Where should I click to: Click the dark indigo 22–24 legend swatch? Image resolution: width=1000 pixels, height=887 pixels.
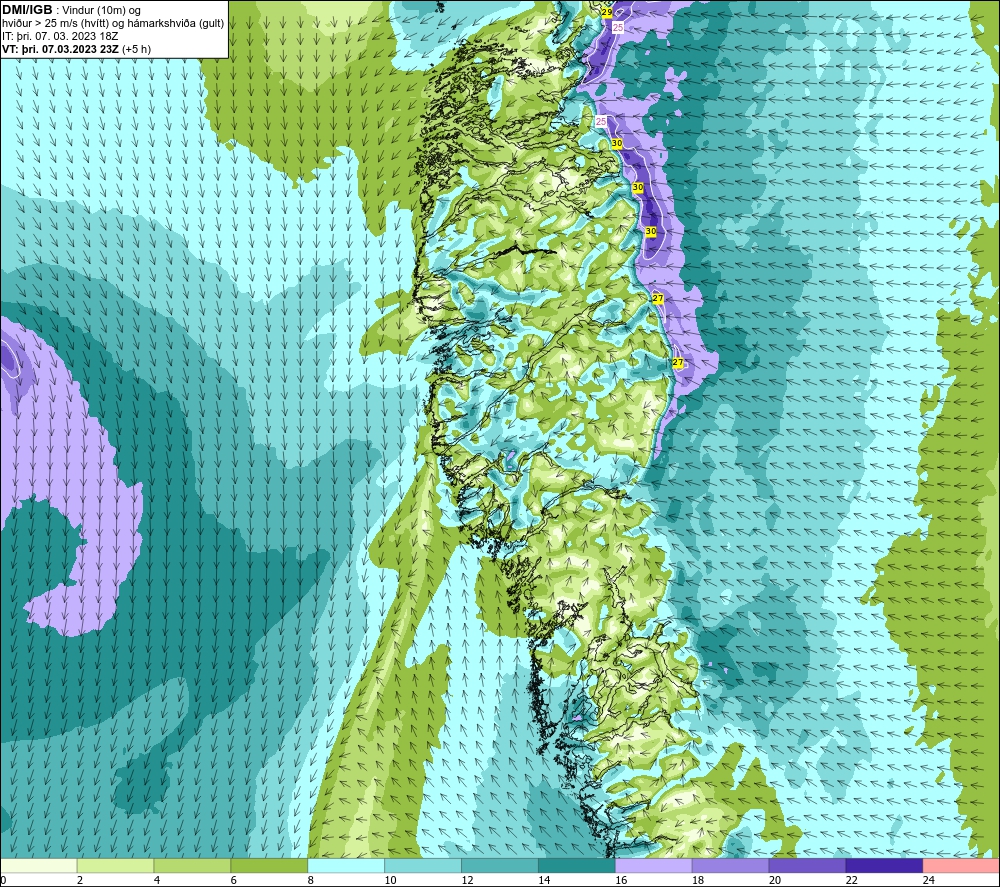[x=884, y=866]
